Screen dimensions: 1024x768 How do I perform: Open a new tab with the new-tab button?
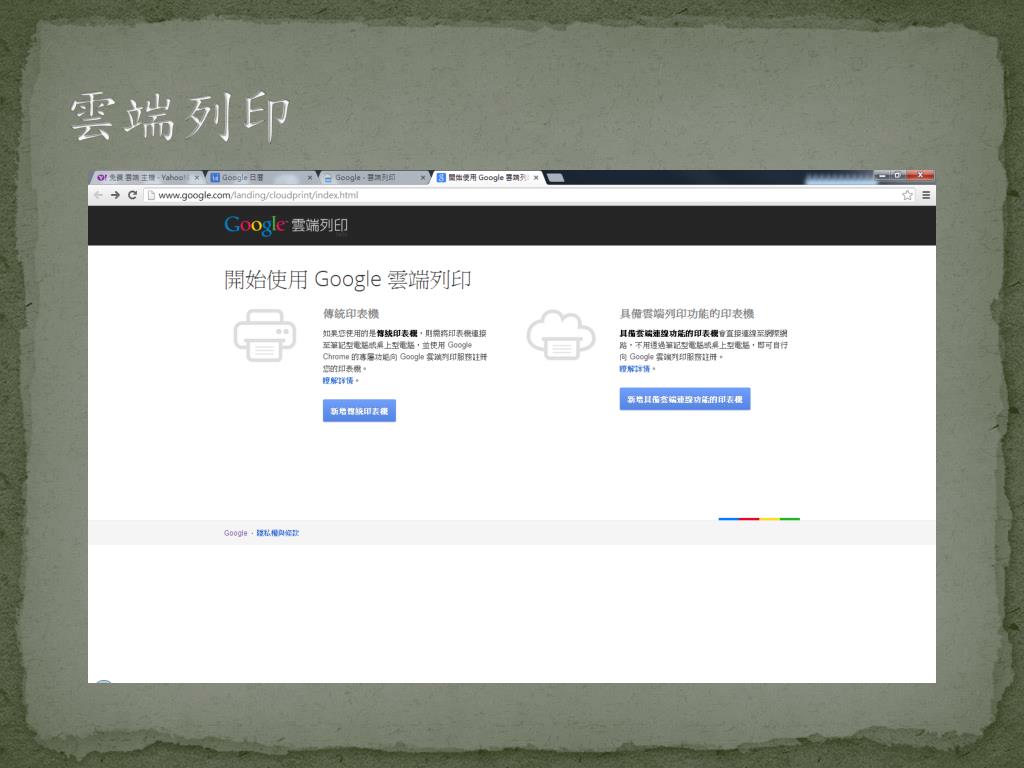(x=555, y=178)
